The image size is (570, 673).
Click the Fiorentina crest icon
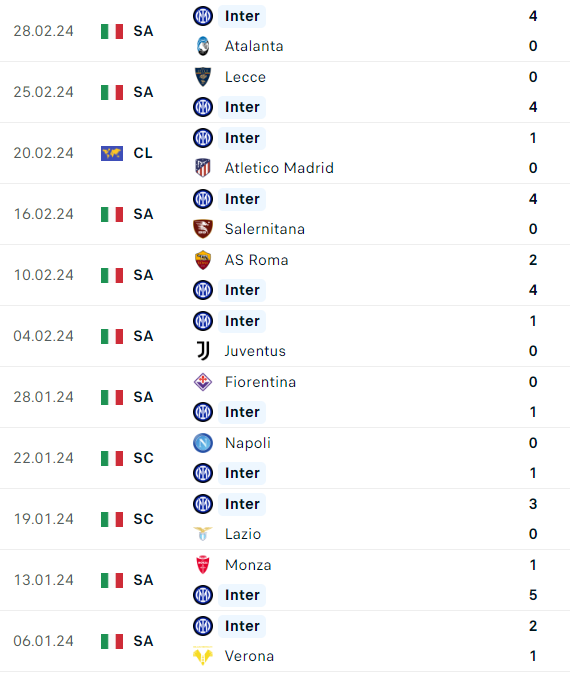(x=203, y=382)
